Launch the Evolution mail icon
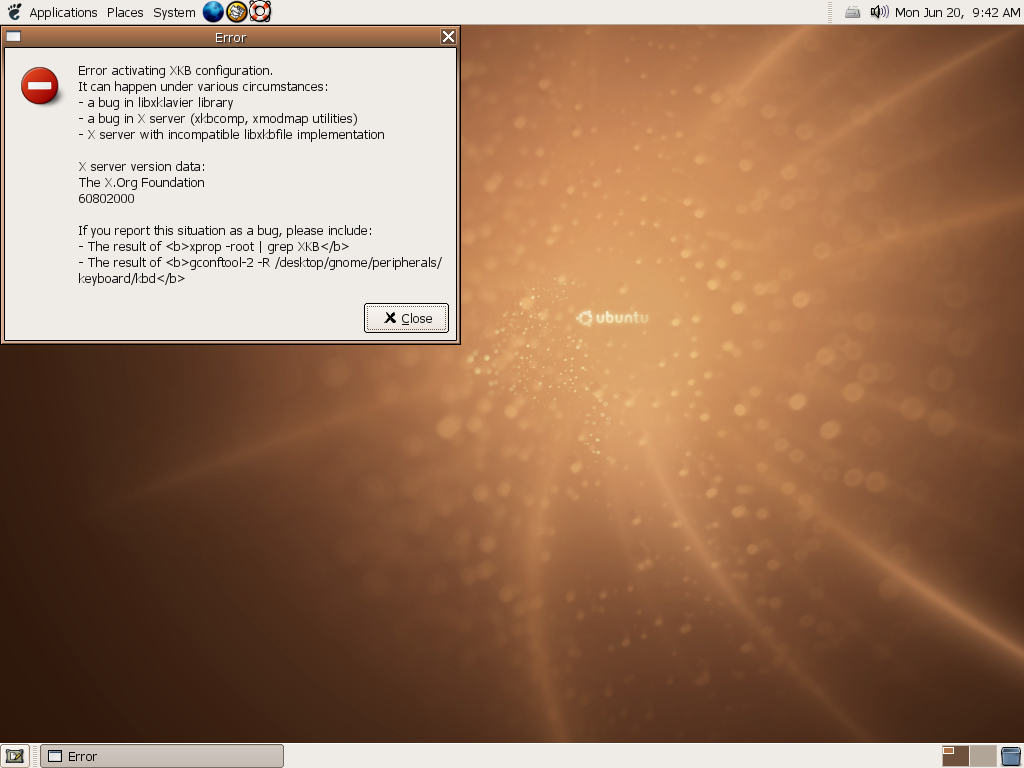This screenshot has height=768, width=1024. point(236,11)
